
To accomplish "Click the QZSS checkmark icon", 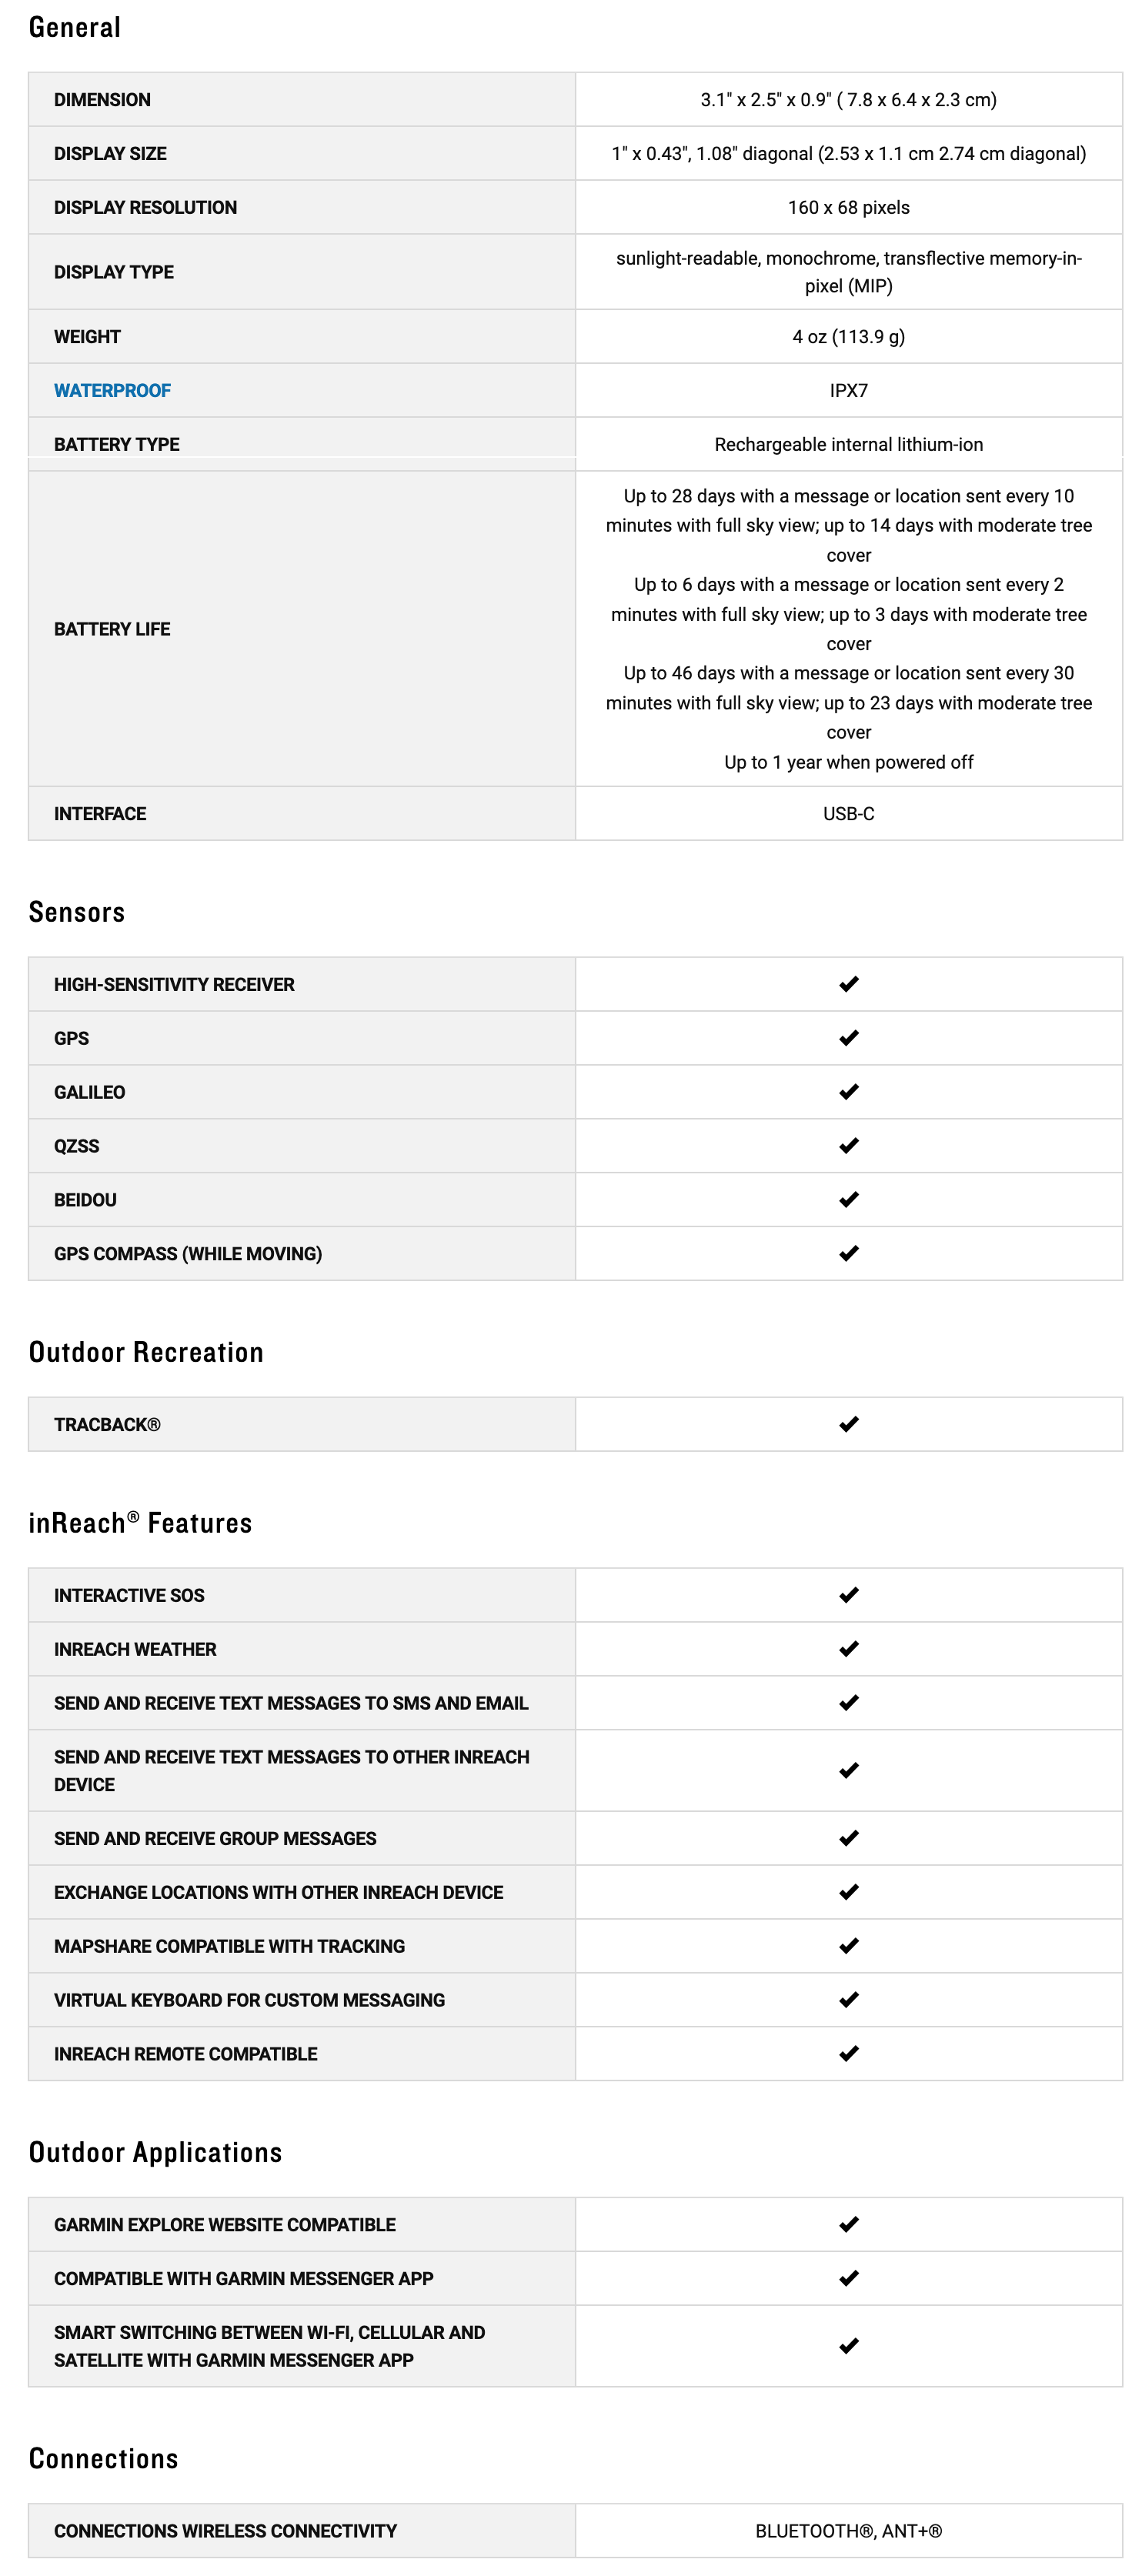I will pyautogui.click(x=848, y=1146).
